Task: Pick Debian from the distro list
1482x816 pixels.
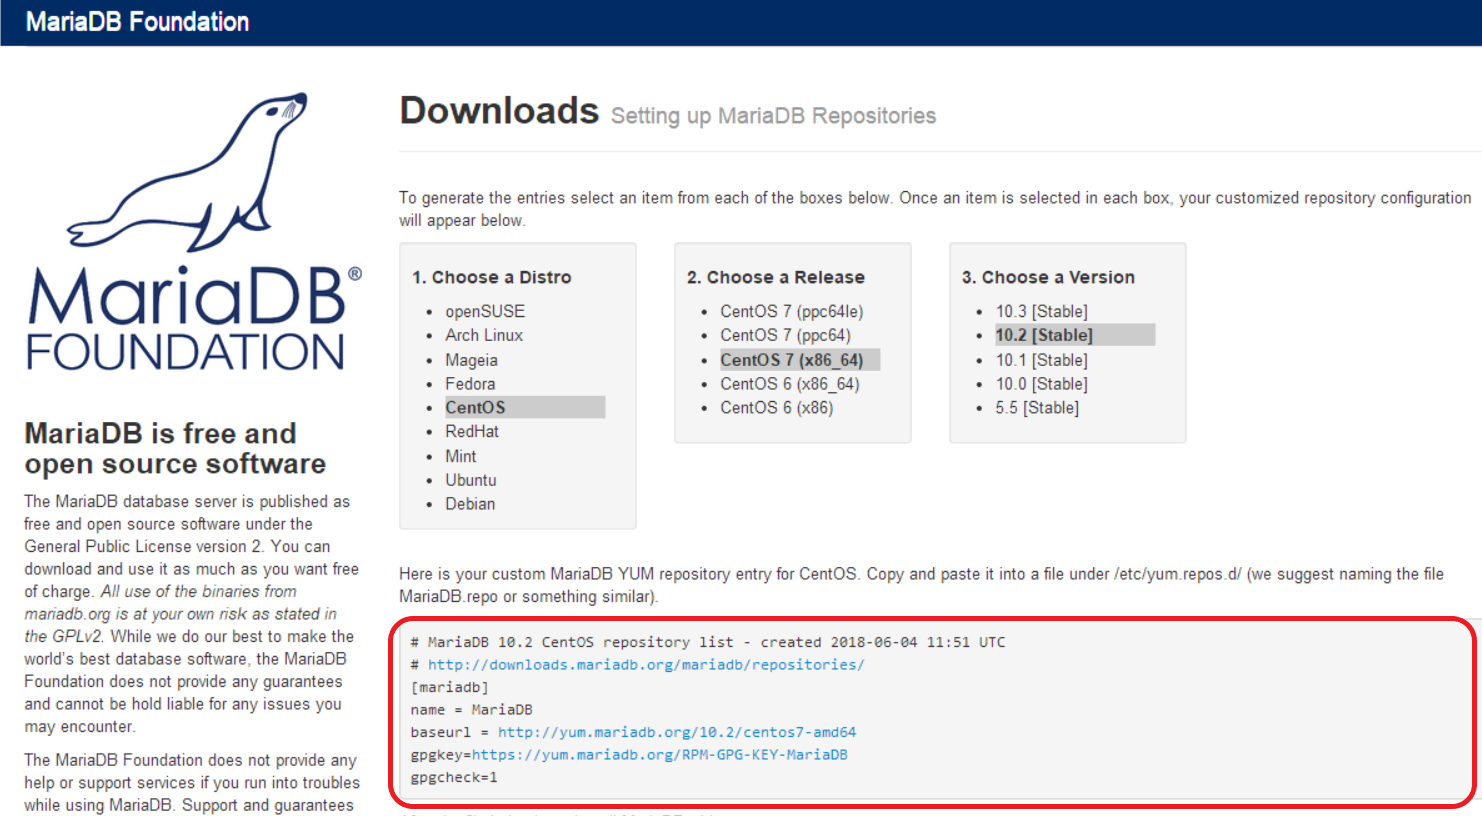Action: pos(470,504)
